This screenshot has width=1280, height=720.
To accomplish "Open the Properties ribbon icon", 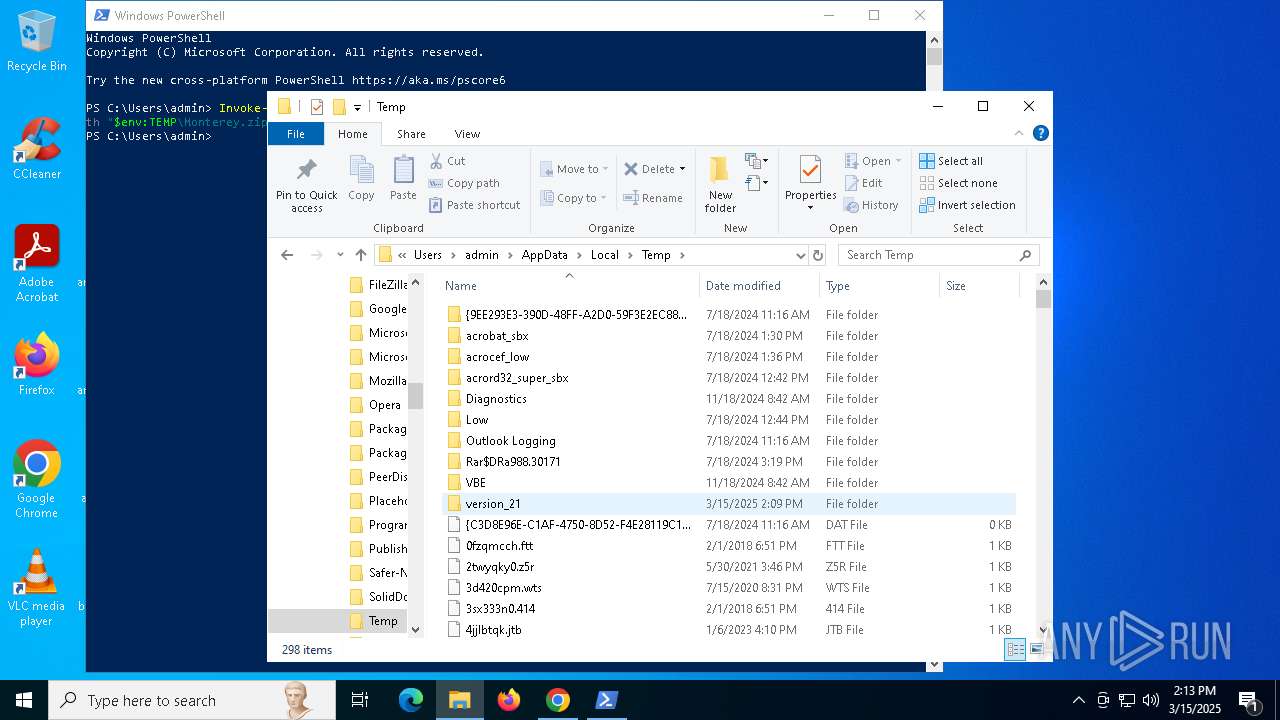I will [x=810, y=183].
